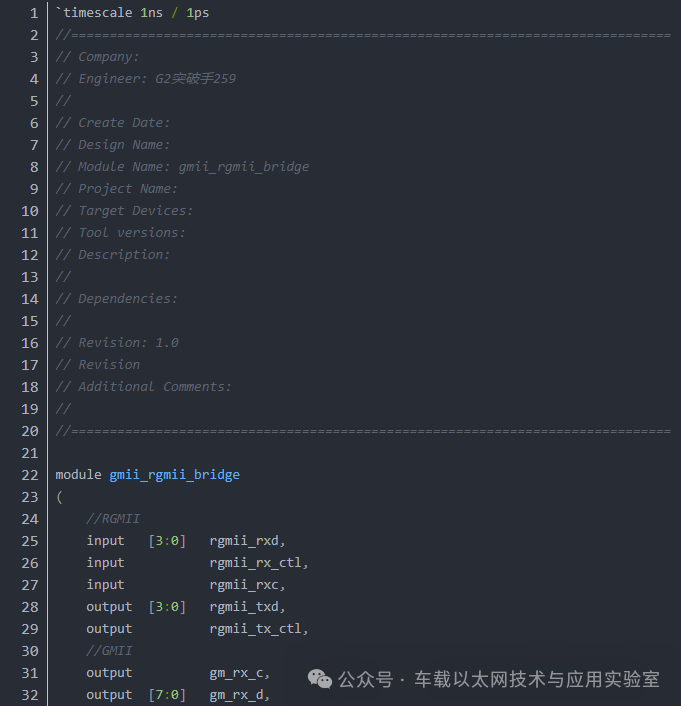This screenshot has height=706, width=681.
Task: Click the rgmii_rxc input port
Action: click(x=247, y=585)
